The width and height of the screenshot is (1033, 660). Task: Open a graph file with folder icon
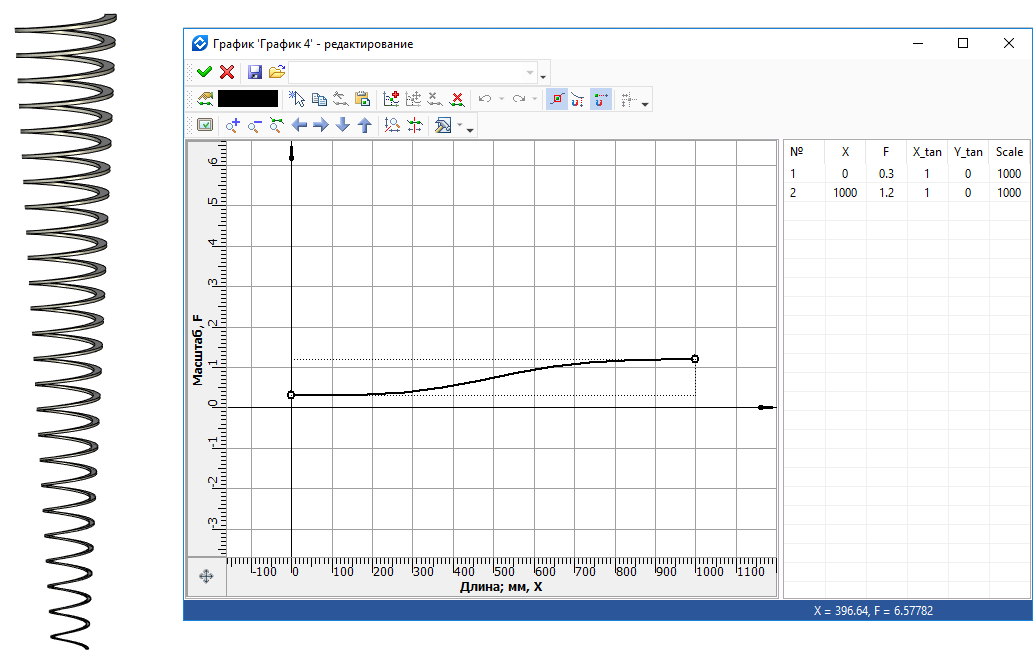click(277, 73)
